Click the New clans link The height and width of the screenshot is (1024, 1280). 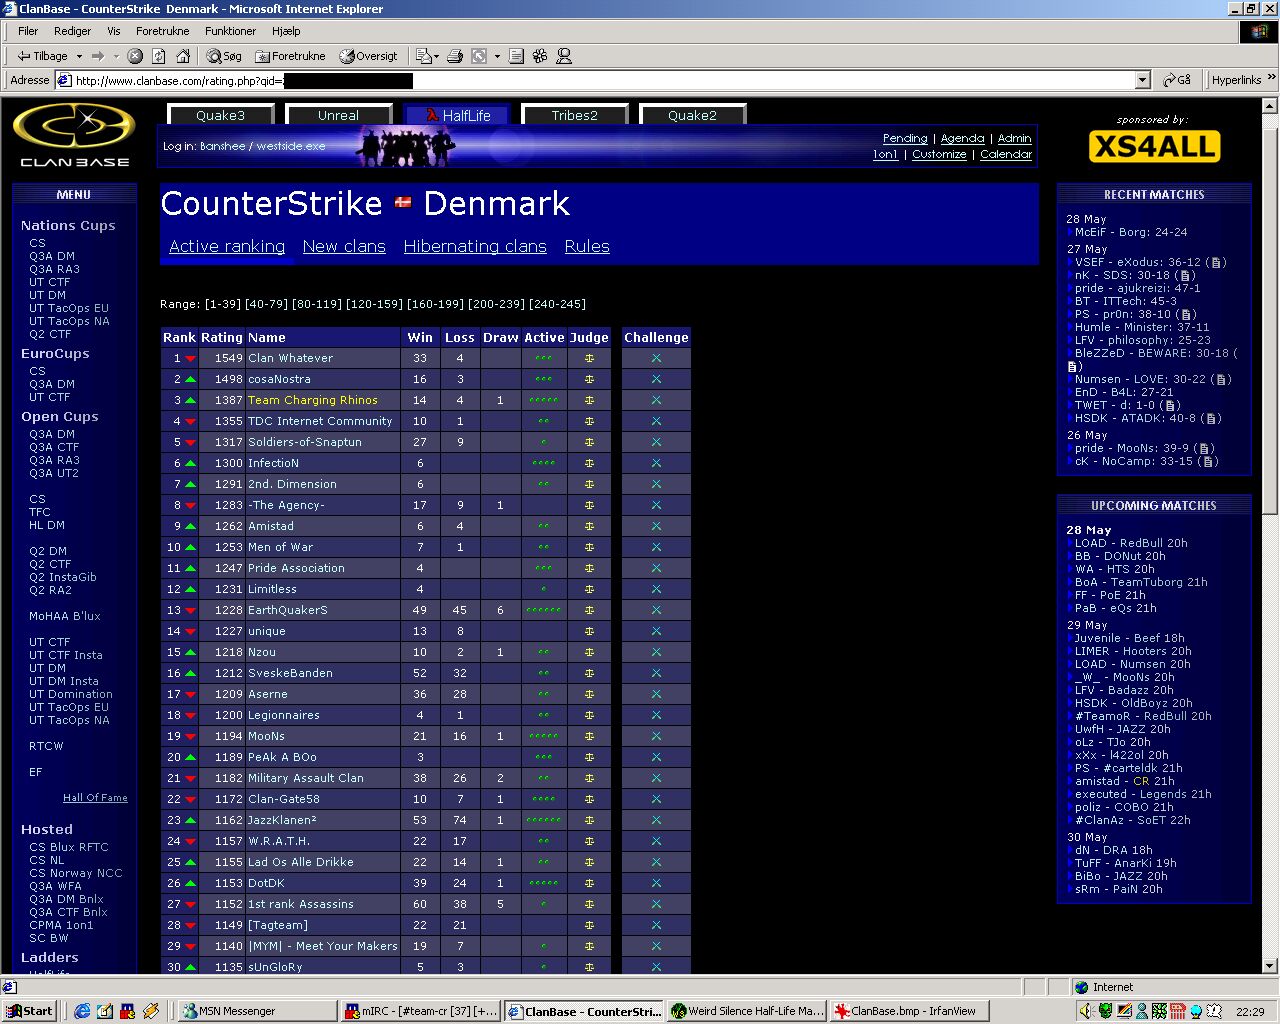tap(344, 246)
